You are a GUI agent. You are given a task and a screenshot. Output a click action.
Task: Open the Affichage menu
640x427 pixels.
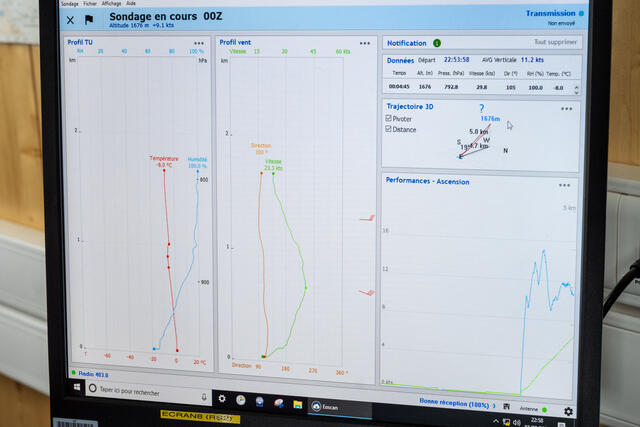tap(111, 4)
